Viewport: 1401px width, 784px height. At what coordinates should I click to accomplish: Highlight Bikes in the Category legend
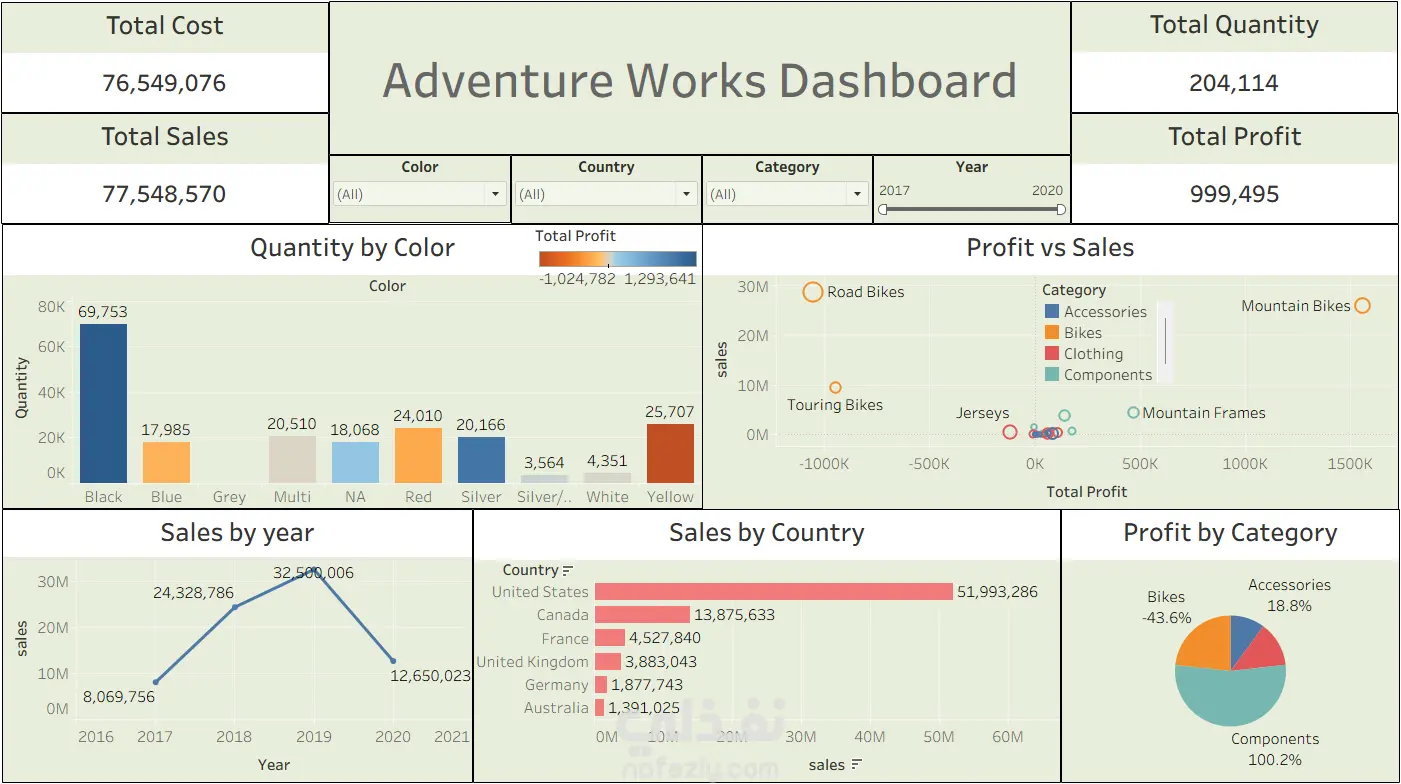(x=1083, y=333)
